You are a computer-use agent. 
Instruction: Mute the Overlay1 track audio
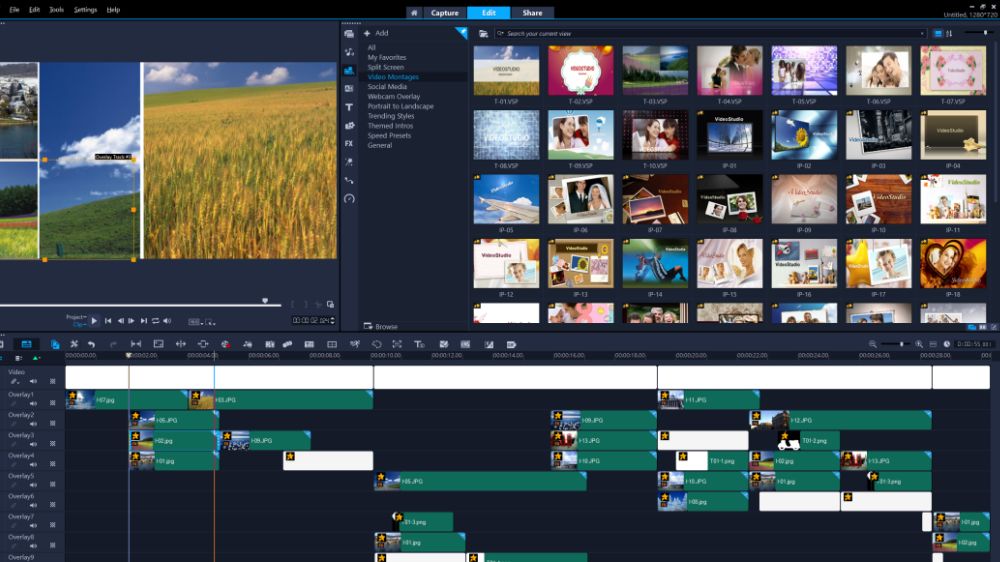coord(33,404)
